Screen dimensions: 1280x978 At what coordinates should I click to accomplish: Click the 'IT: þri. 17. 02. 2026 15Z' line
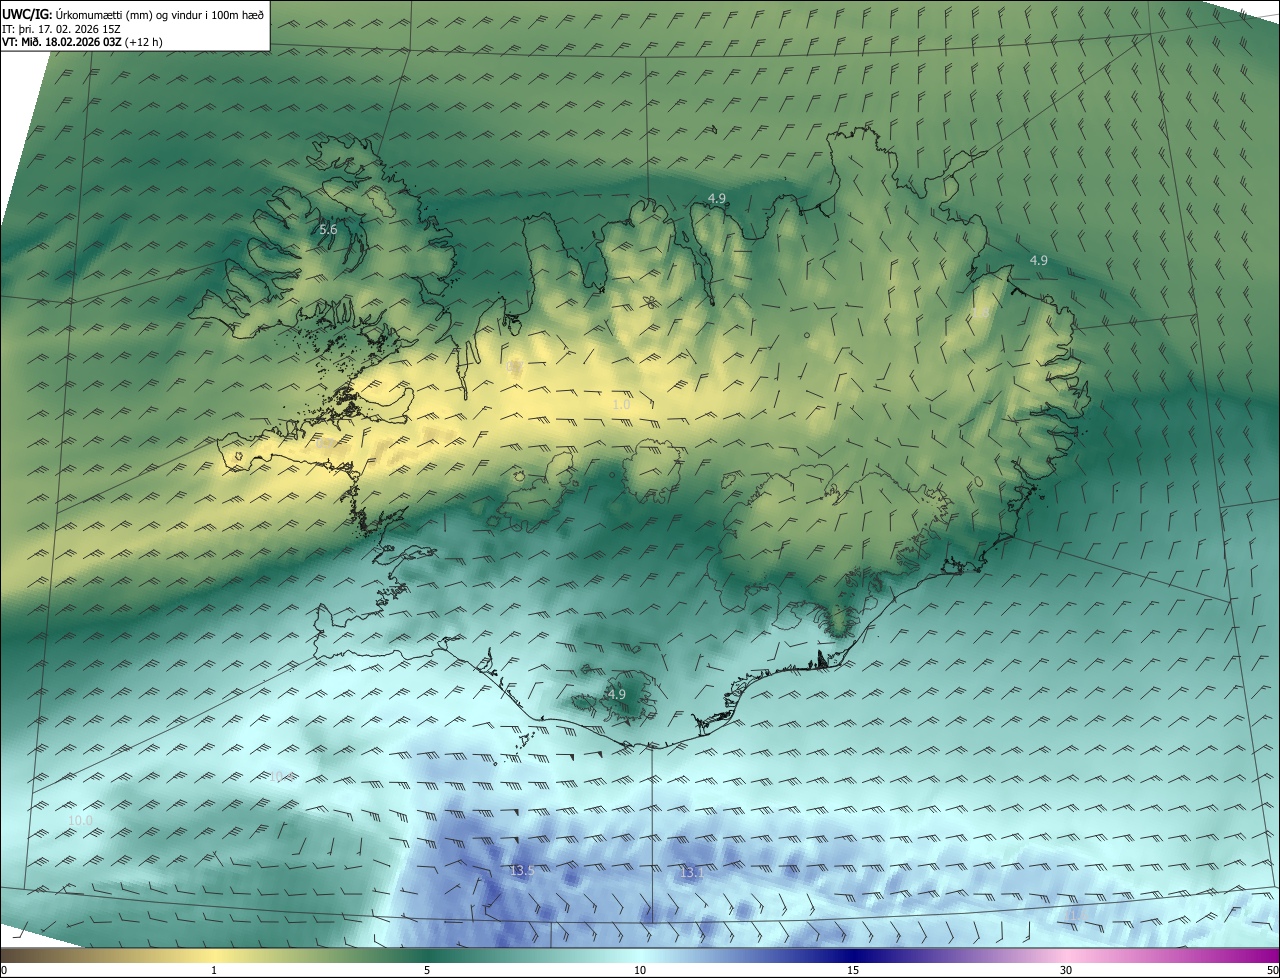click(x=61, y=28)
